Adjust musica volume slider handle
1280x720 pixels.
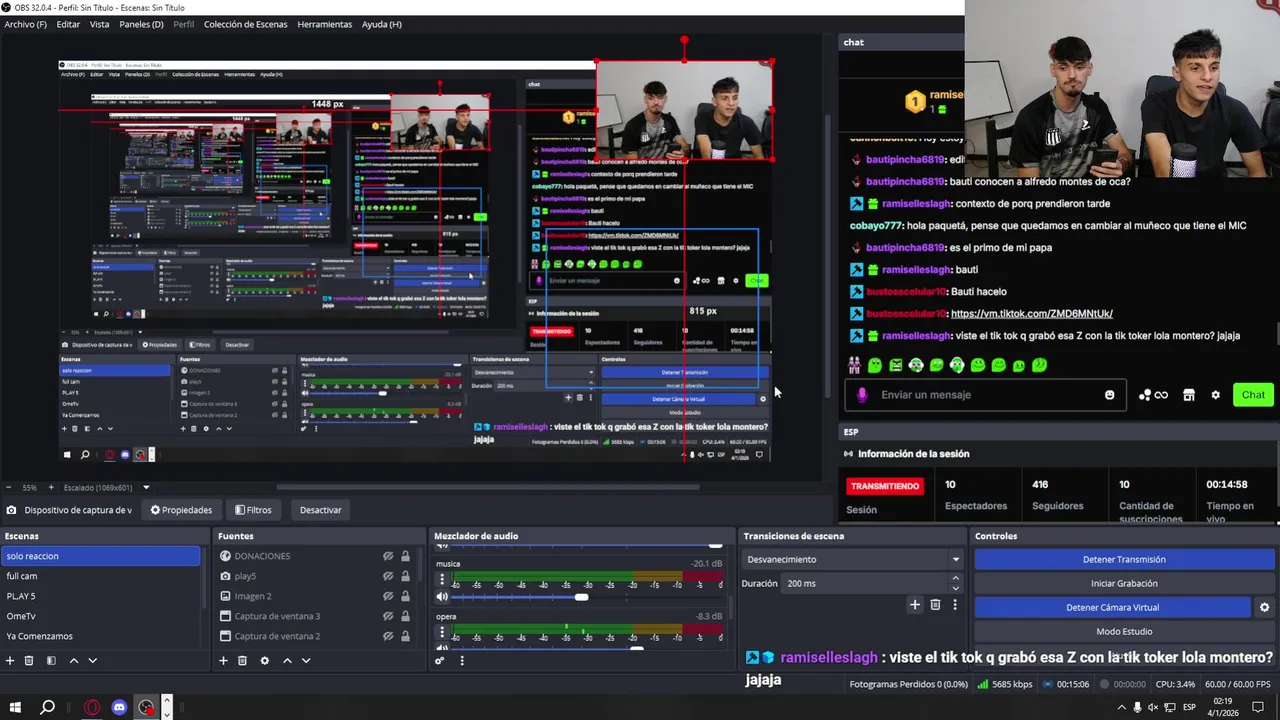[x=581, y=597]
